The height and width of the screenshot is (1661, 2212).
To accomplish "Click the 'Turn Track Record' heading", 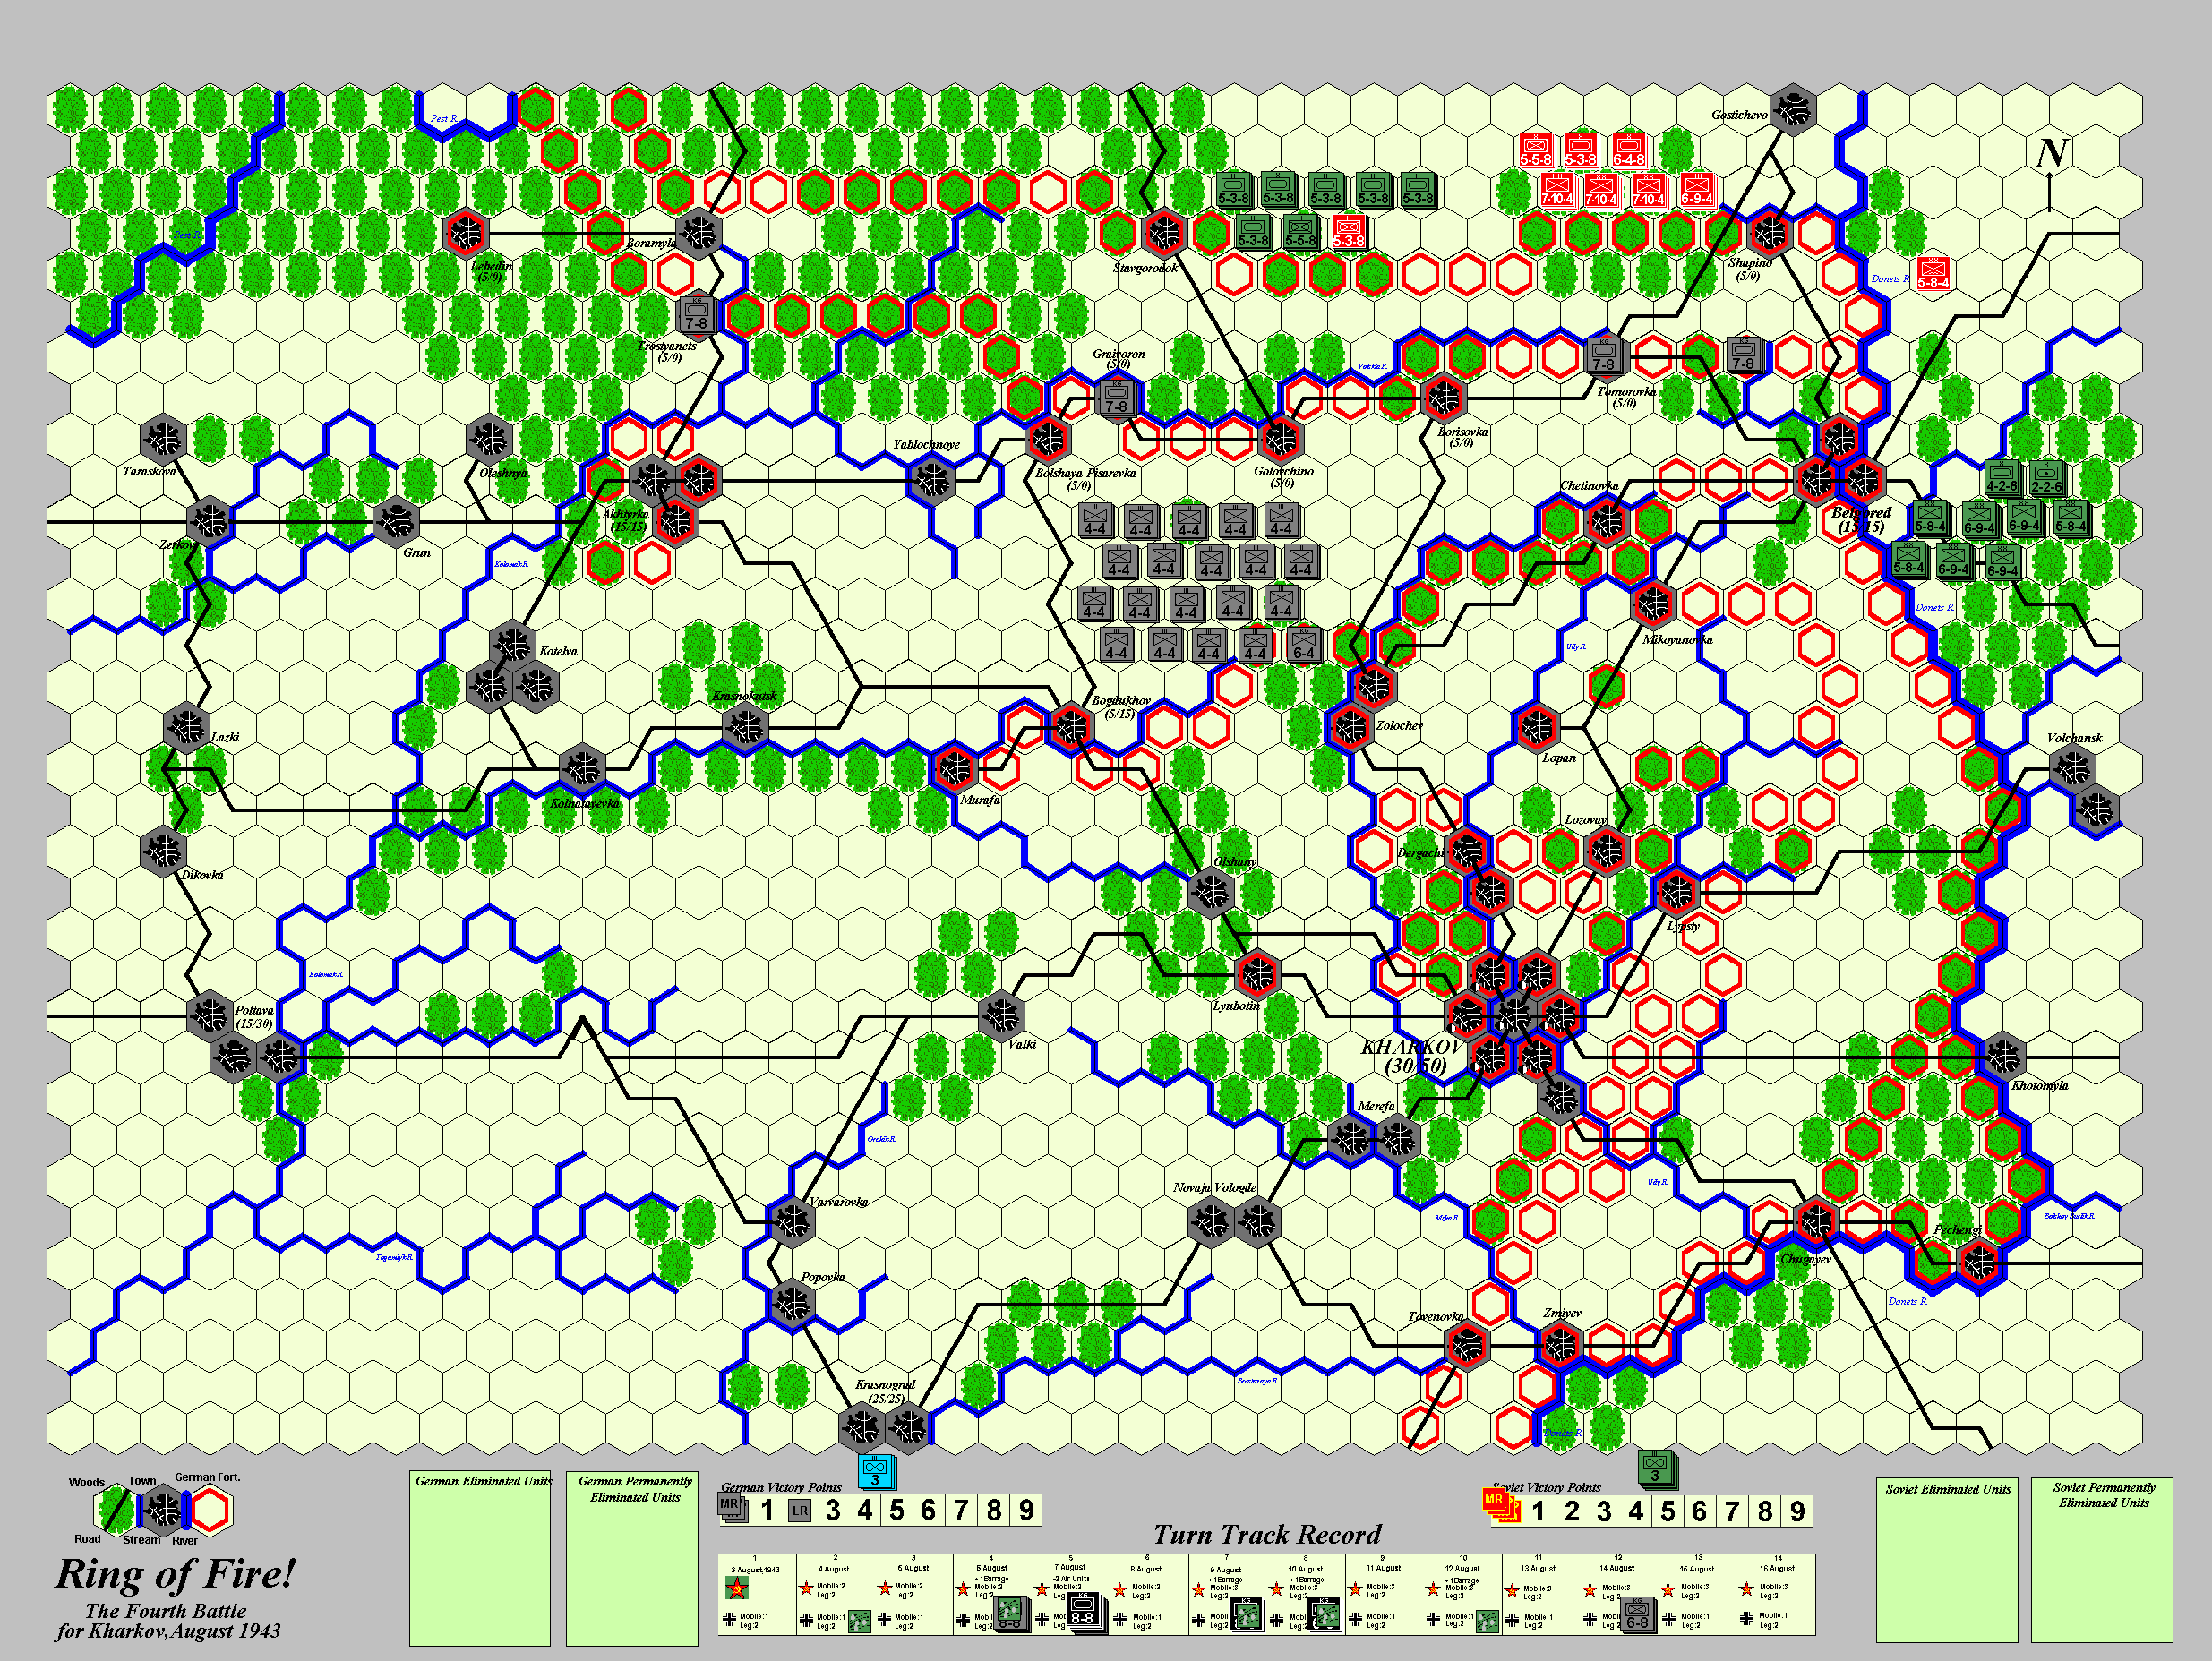I will (1267, 1535).
